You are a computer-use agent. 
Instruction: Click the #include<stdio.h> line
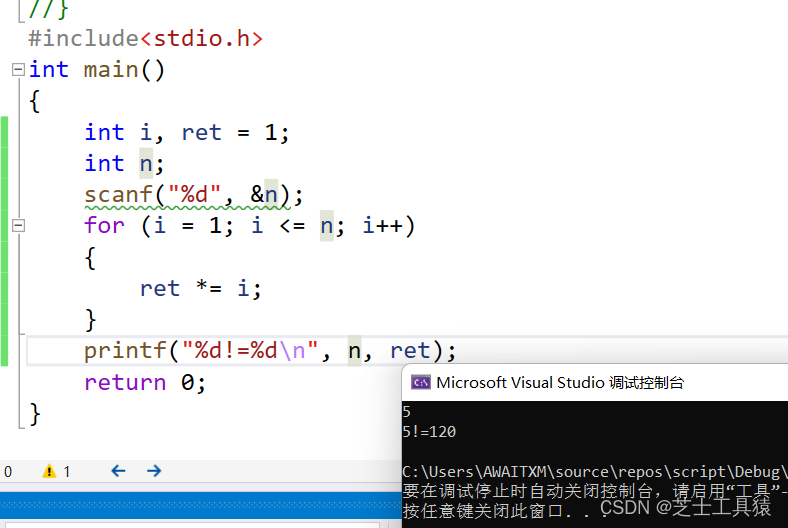tap(145, 38)
